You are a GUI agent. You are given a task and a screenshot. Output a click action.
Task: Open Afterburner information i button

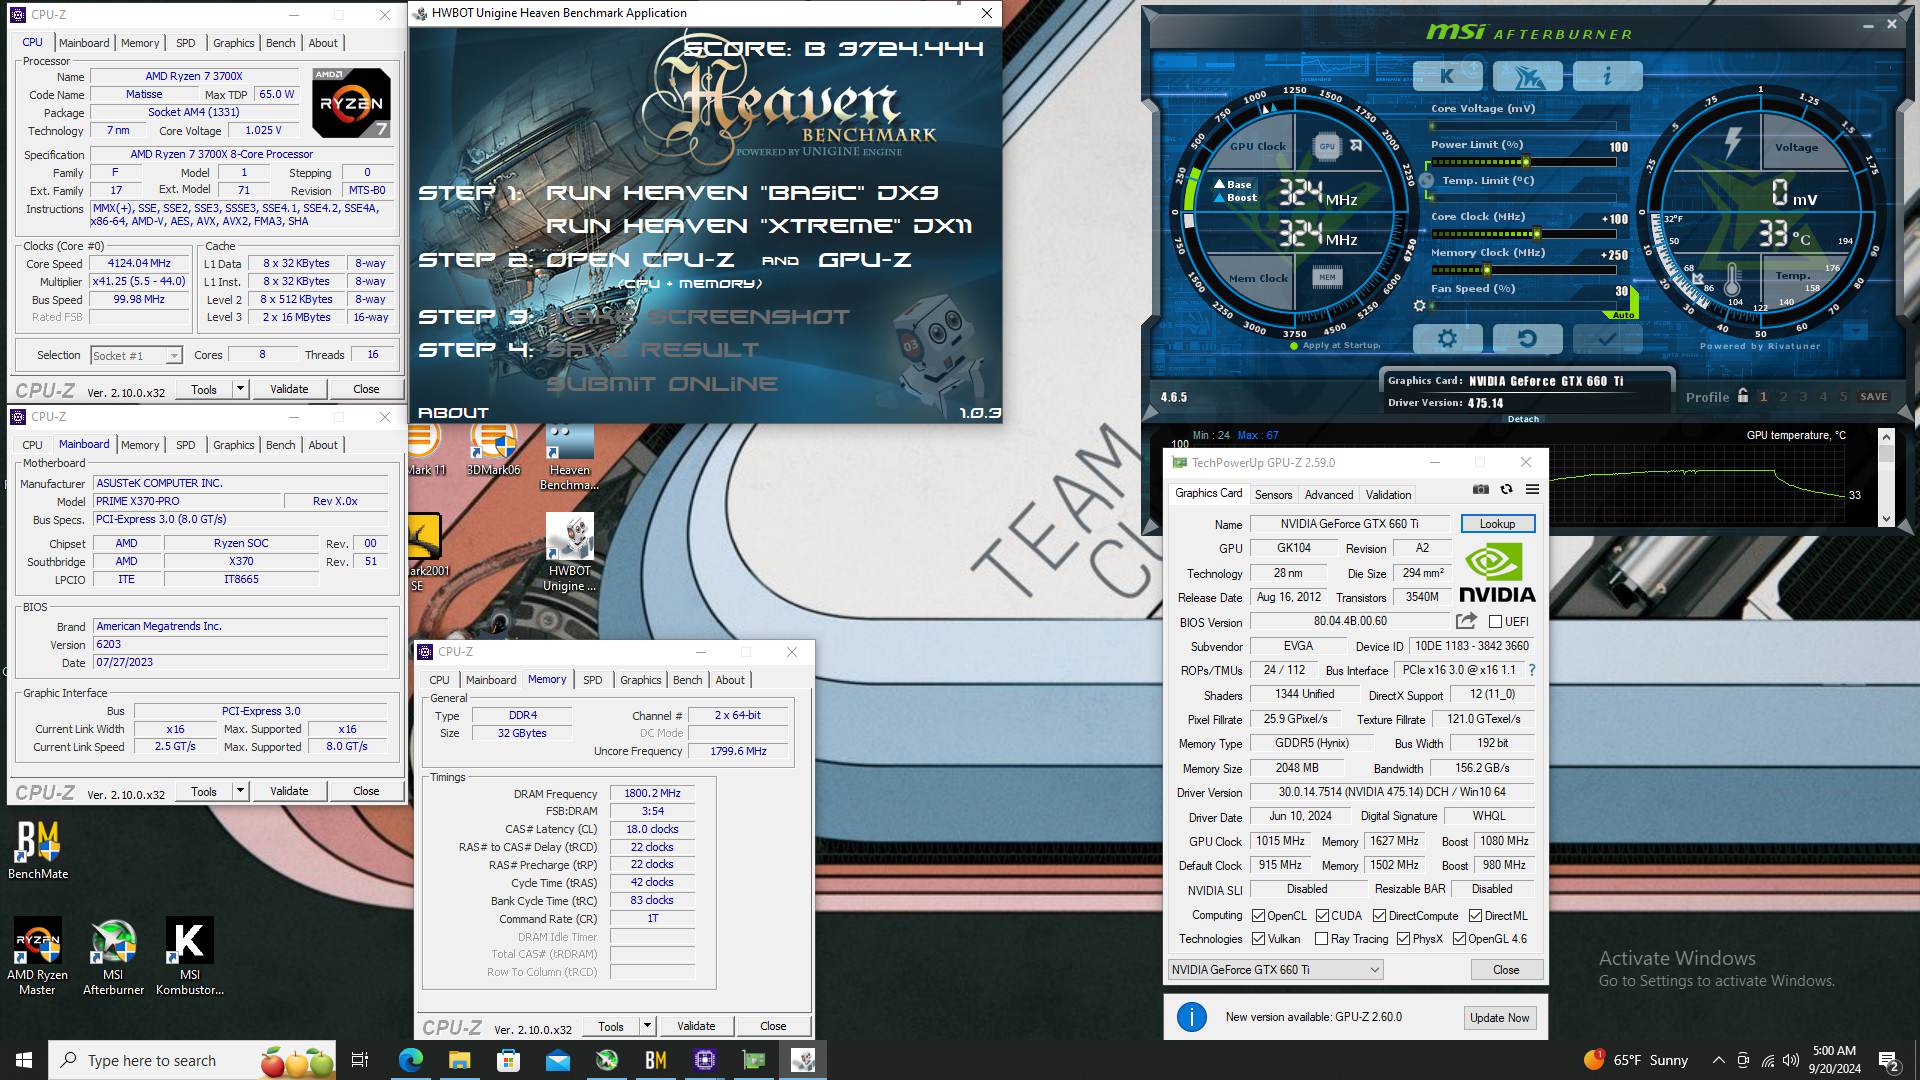[x=1607, y=76]
